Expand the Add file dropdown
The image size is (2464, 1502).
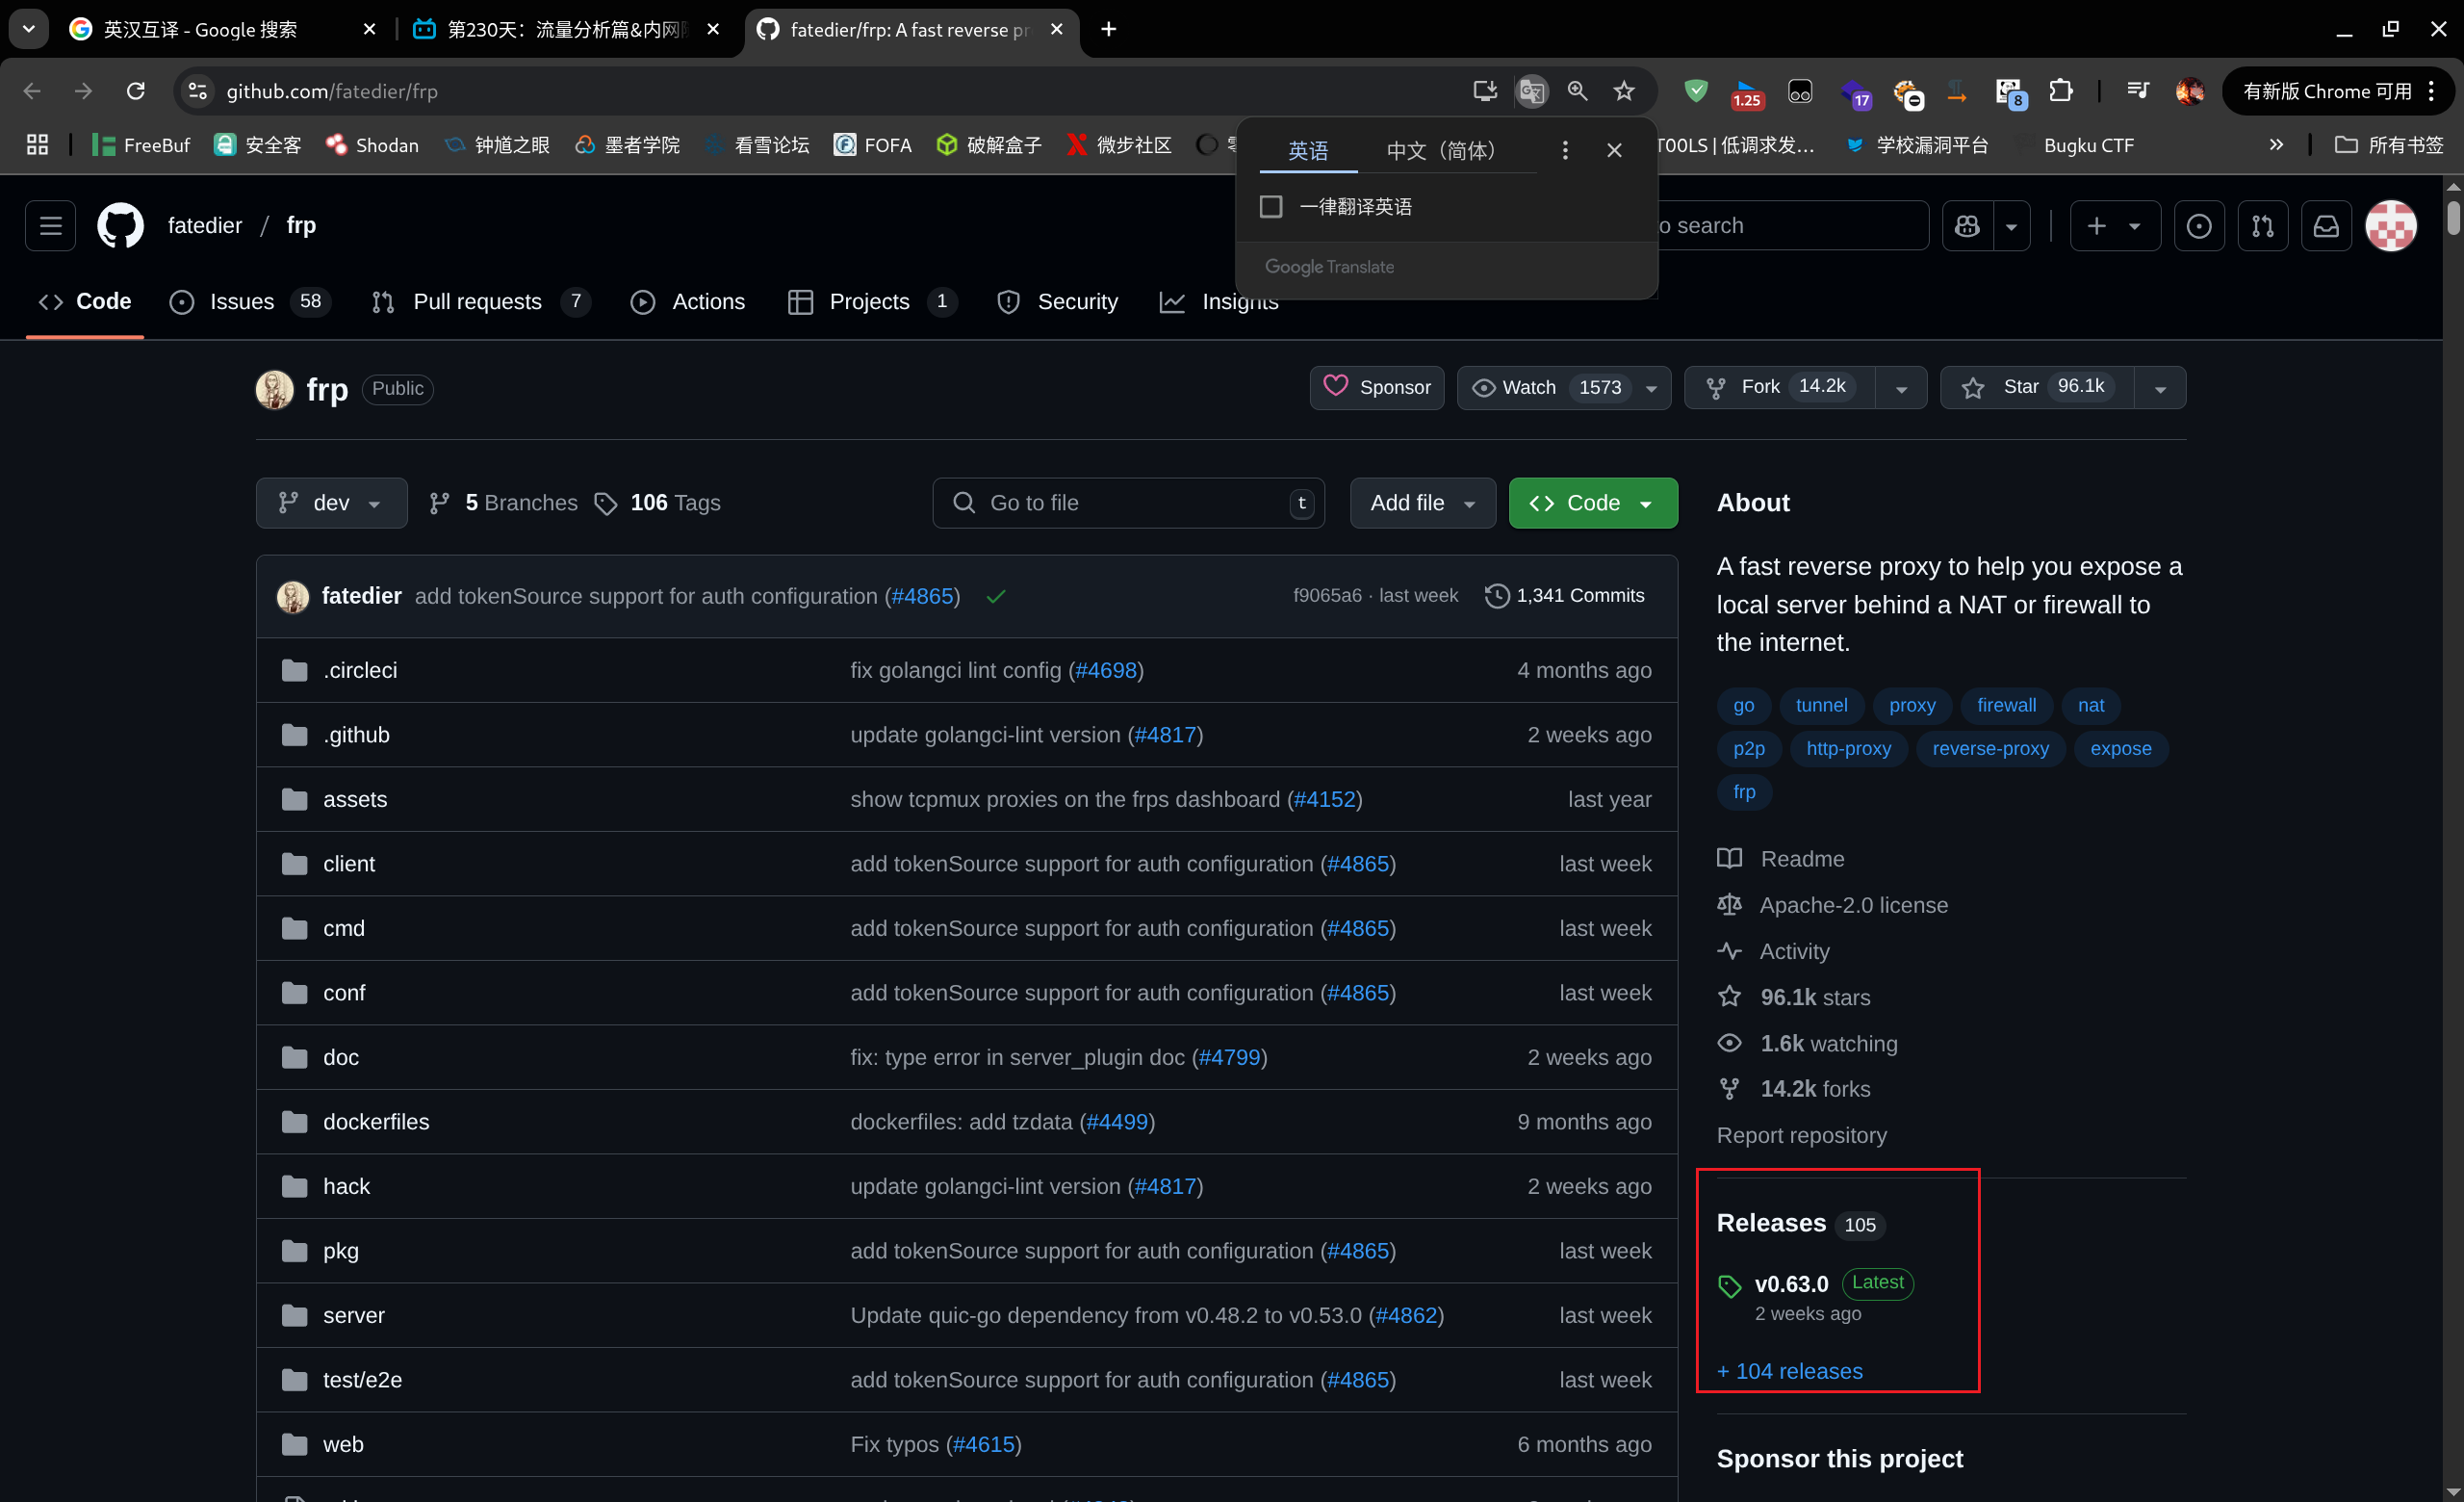coord(1422,503)
